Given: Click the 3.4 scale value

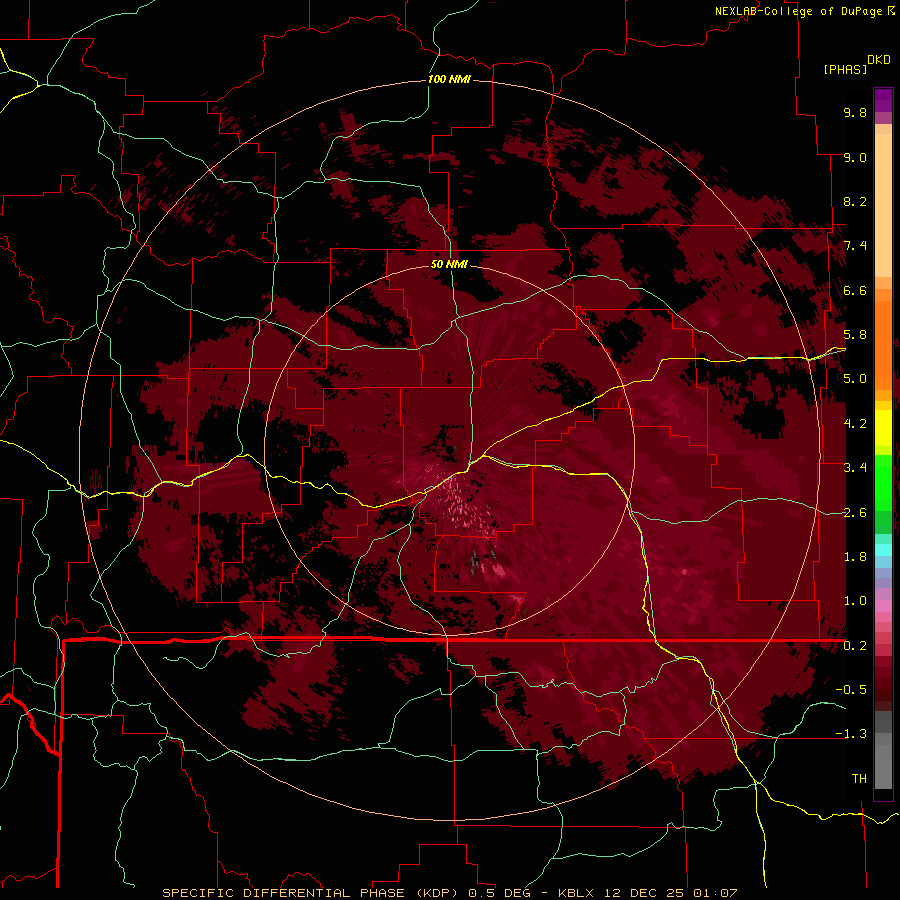Looking at the screenshot, I should tap(855, 468).
